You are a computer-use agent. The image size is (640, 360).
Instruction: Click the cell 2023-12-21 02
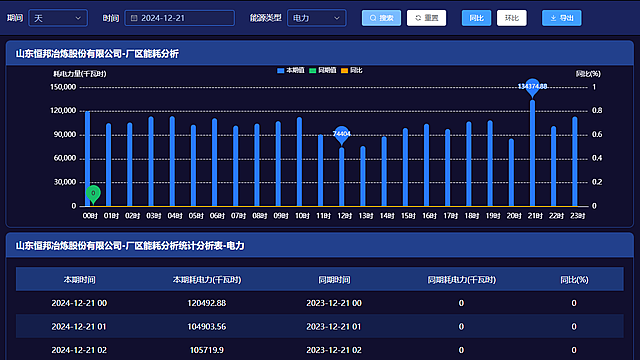(334, 350)
